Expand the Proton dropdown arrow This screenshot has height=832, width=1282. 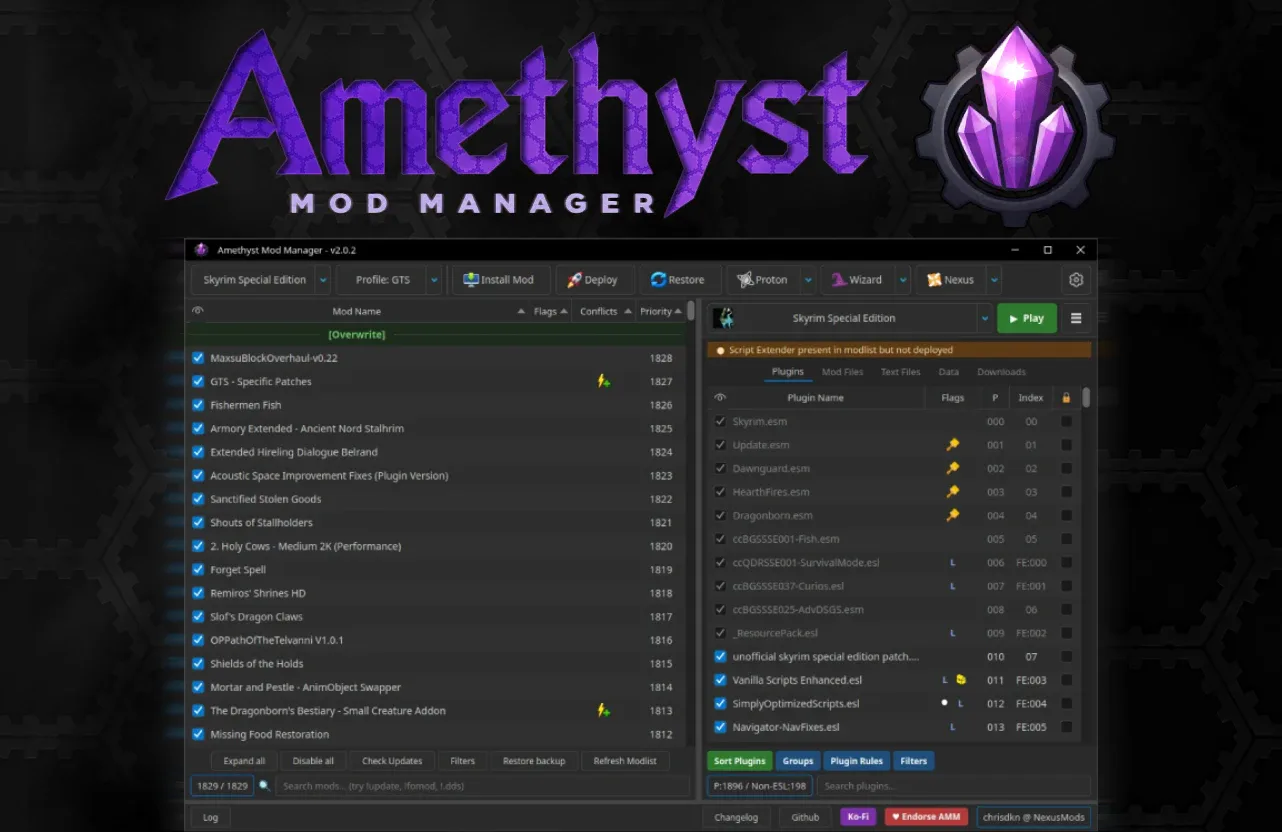(809, 280)
